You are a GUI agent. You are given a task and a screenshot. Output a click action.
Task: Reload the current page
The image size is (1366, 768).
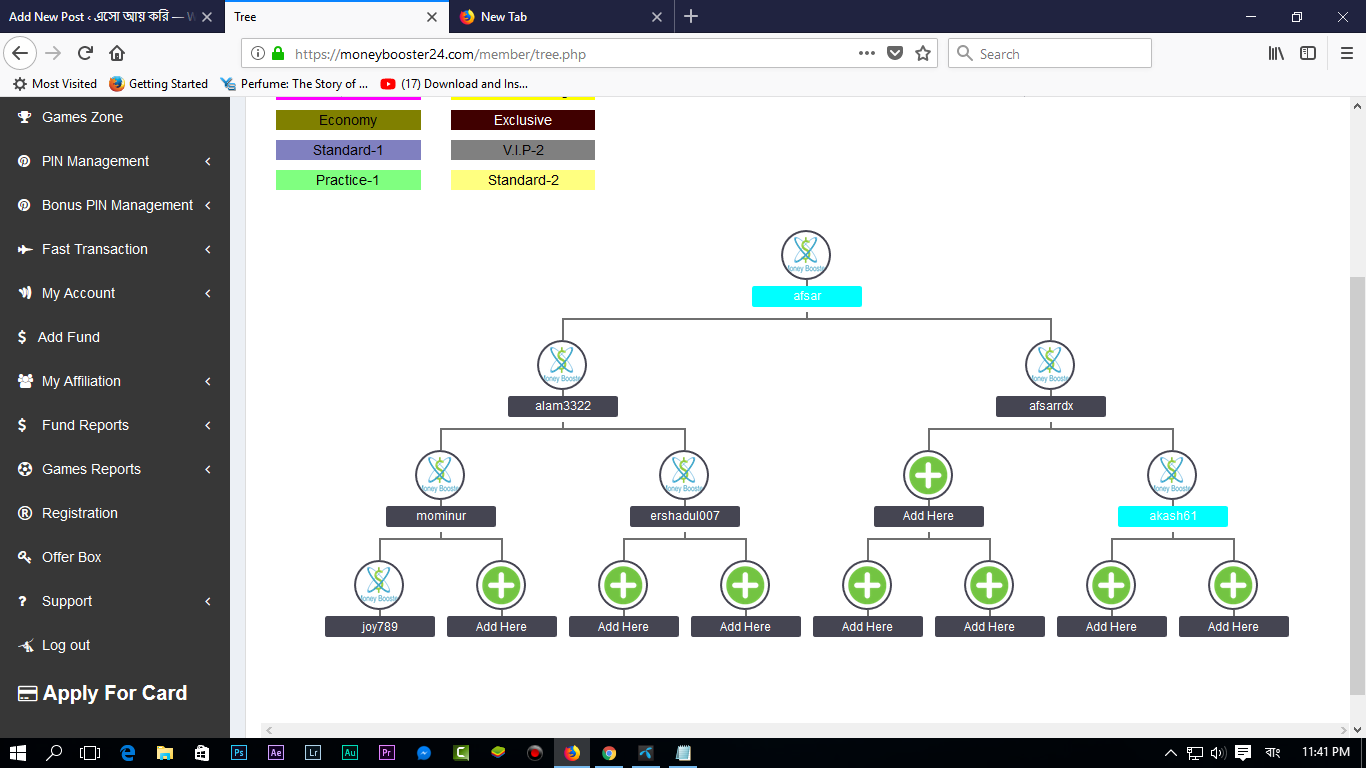click(85, 54)
